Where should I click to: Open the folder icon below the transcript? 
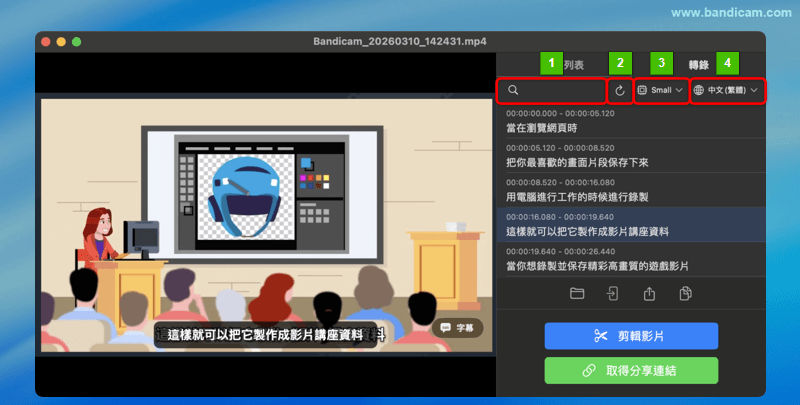(577, 293)
